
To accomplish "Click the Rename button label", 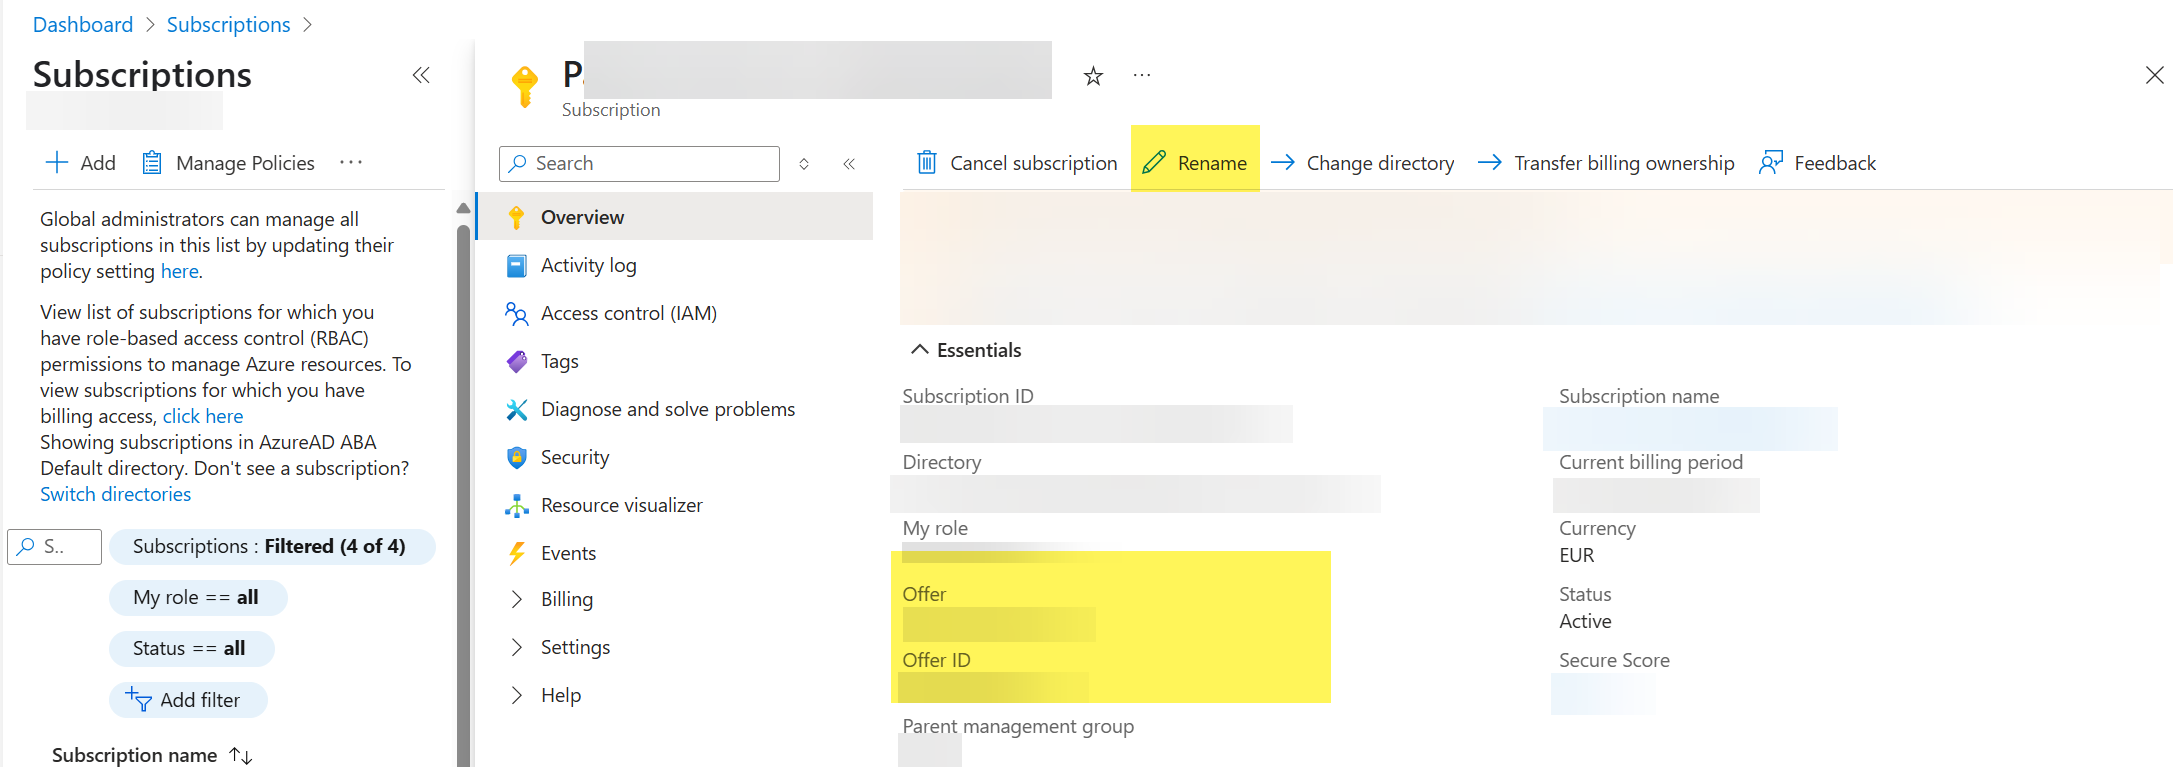I will pos(1212,163).
